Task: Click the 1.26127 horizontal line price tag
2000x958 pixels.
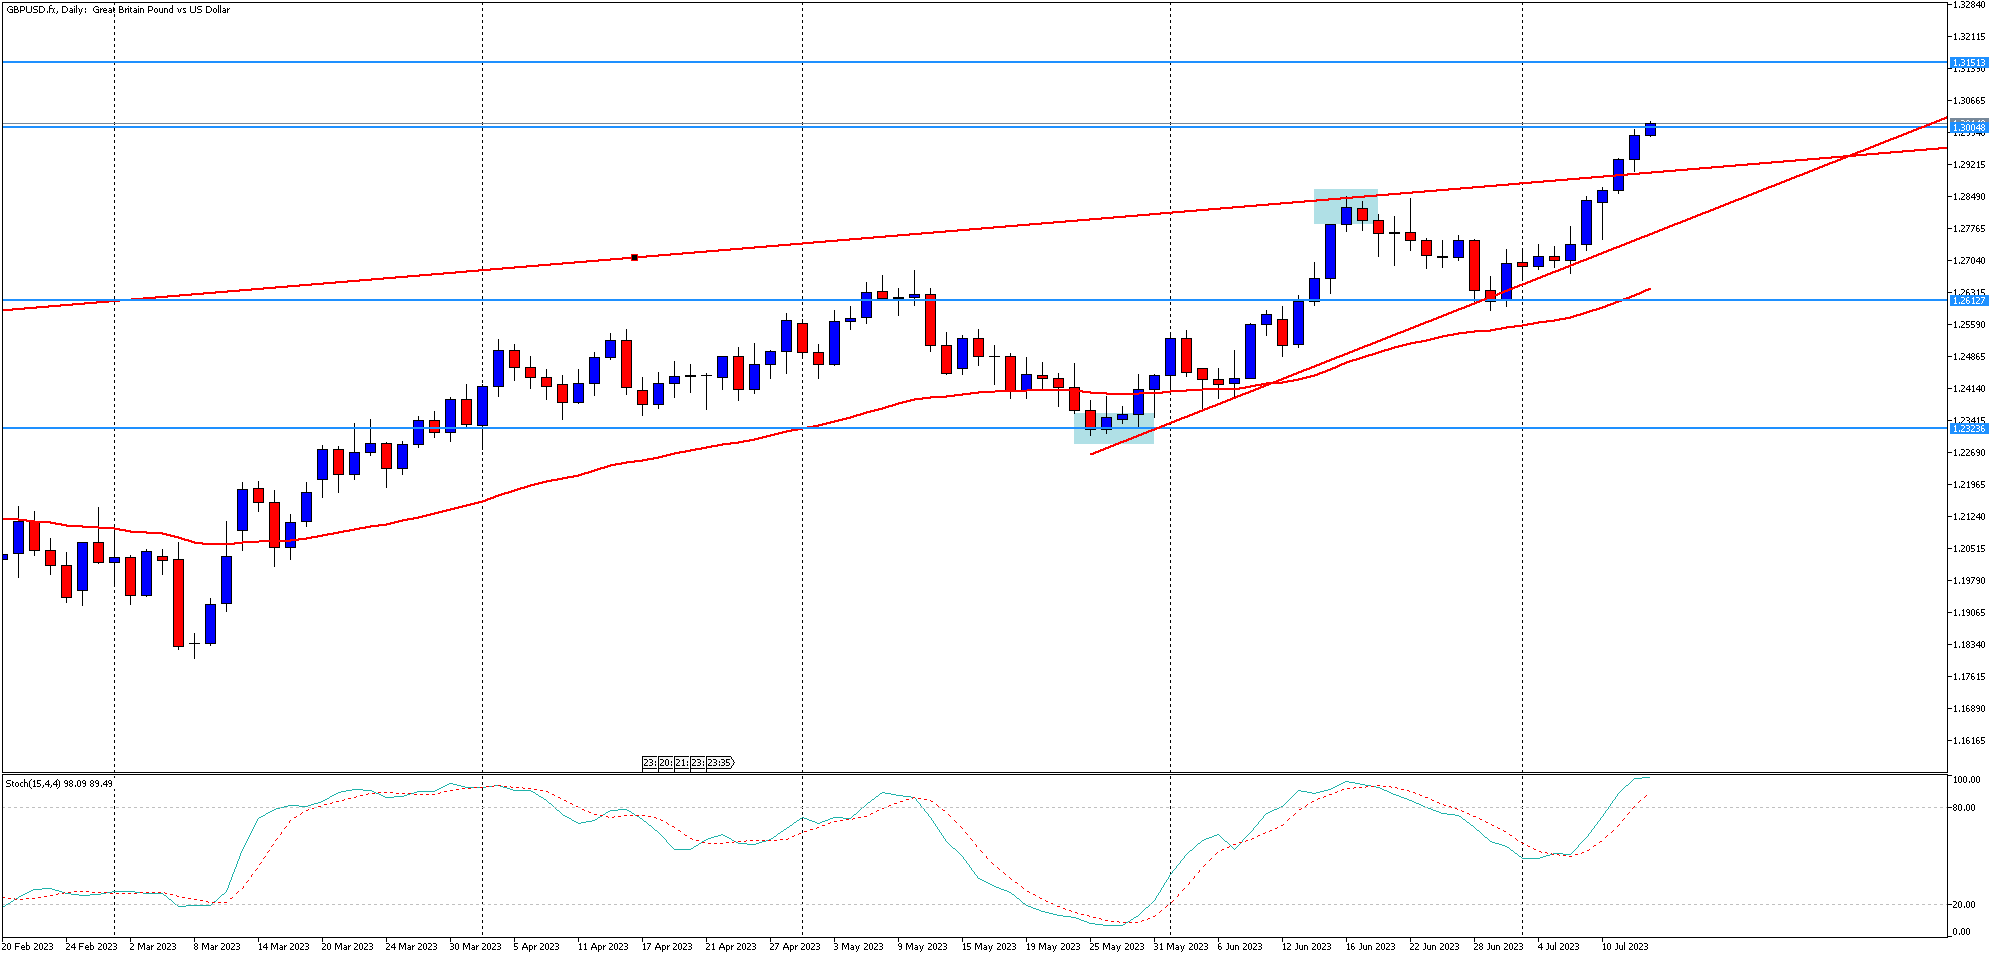Action: click(x=1969, y=300)
